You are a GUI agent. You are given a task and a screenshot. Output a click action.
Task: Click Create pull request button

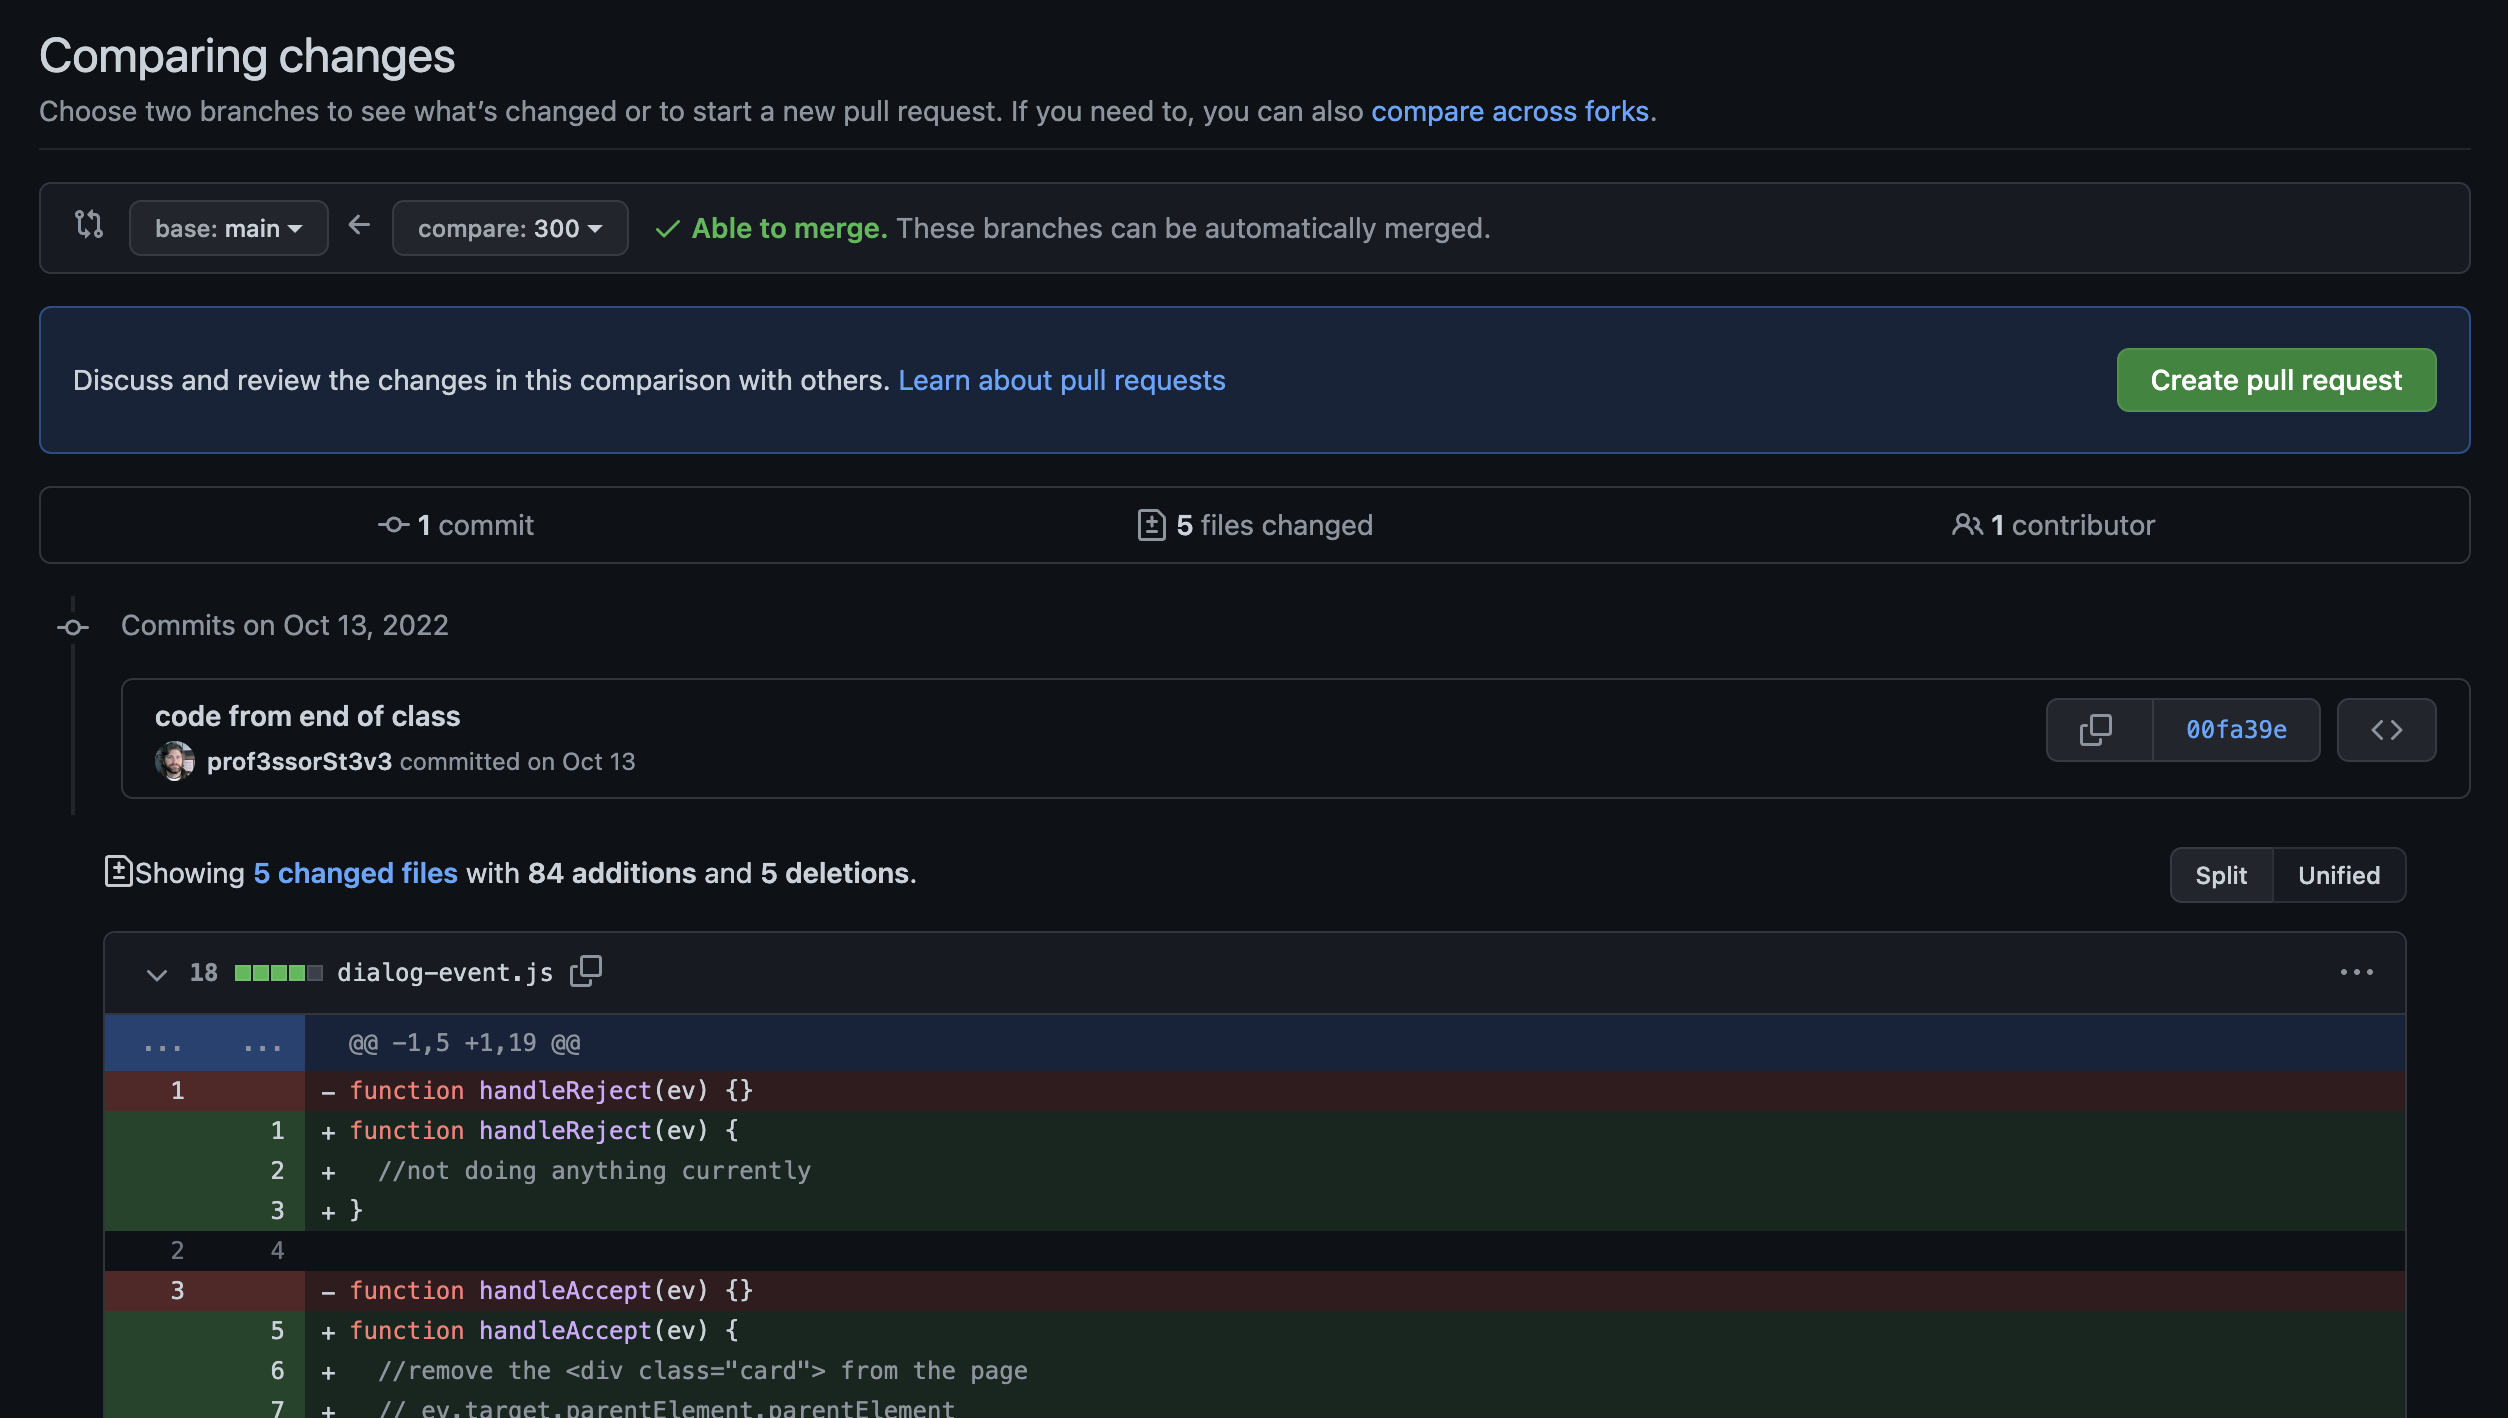pyautogui.click(x=2275, y=380)
